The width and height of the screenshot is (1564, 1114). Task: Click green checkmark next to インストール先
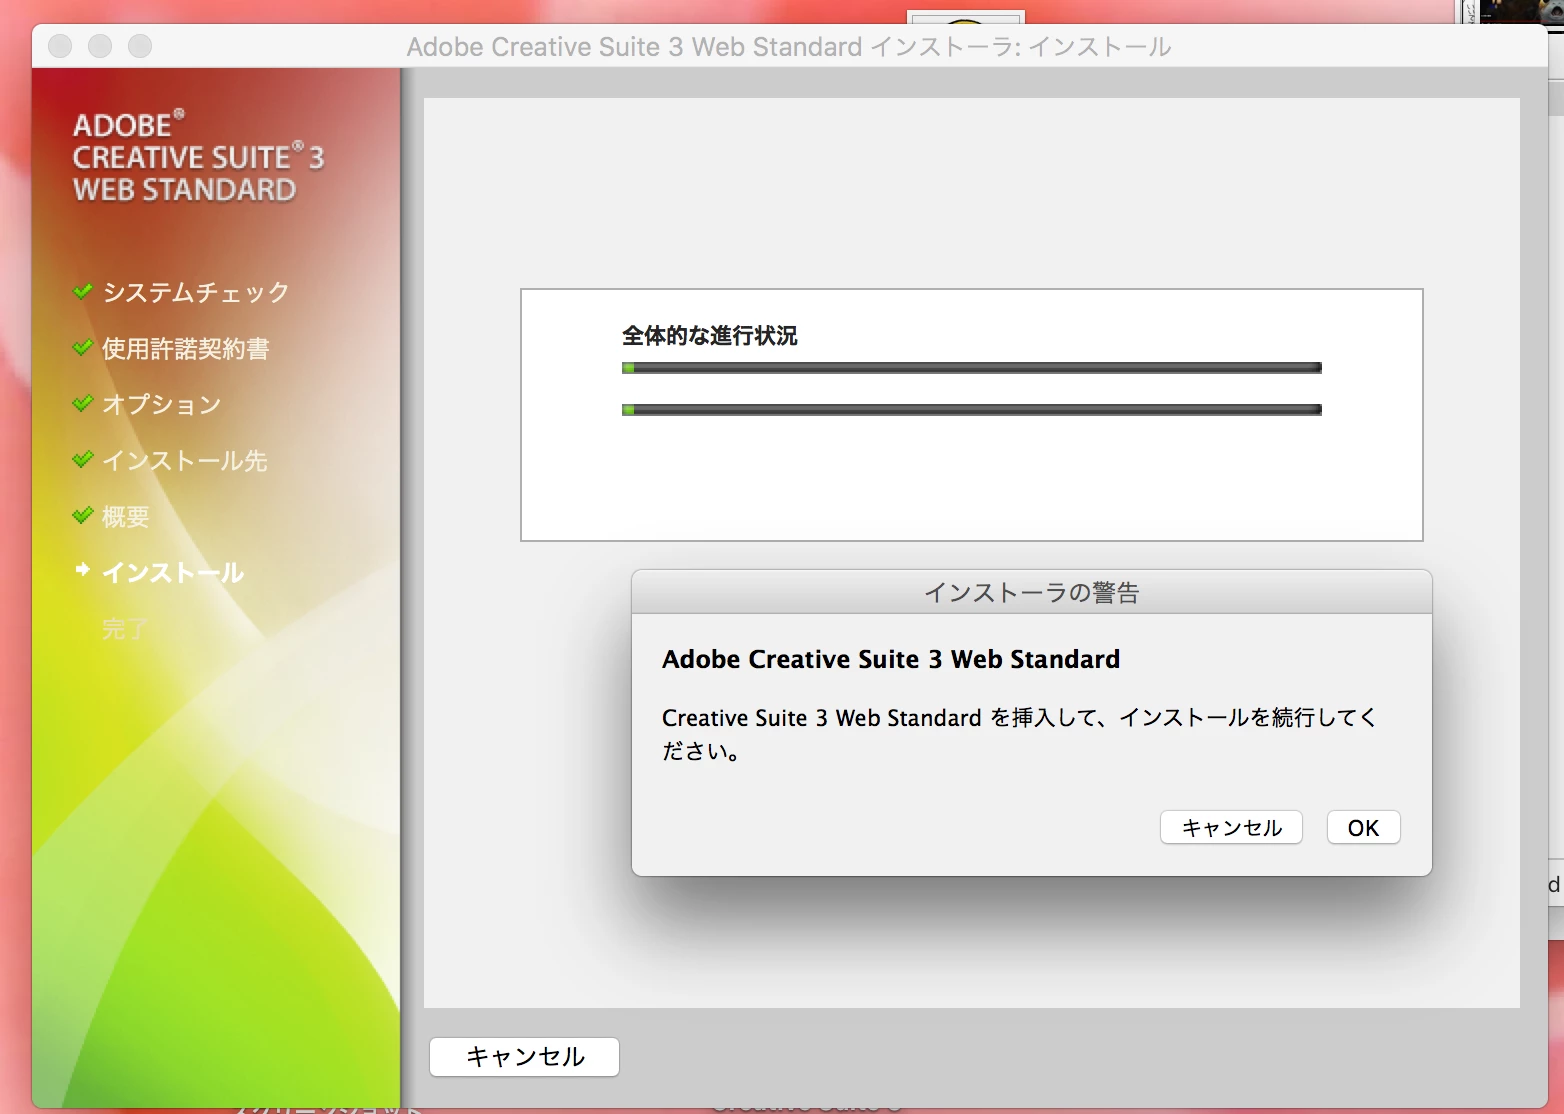pos(83,459)
